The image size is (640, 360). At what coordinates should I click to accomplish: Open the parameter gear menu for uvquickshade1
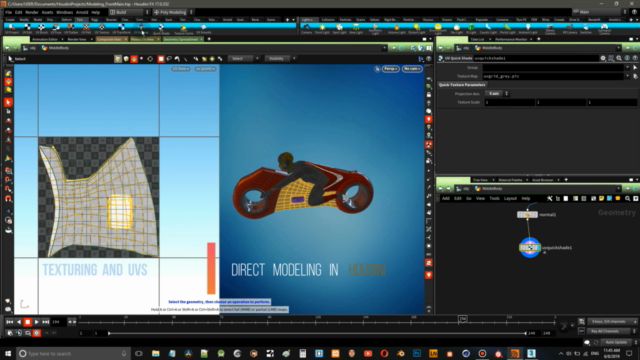tap(603, 58)
